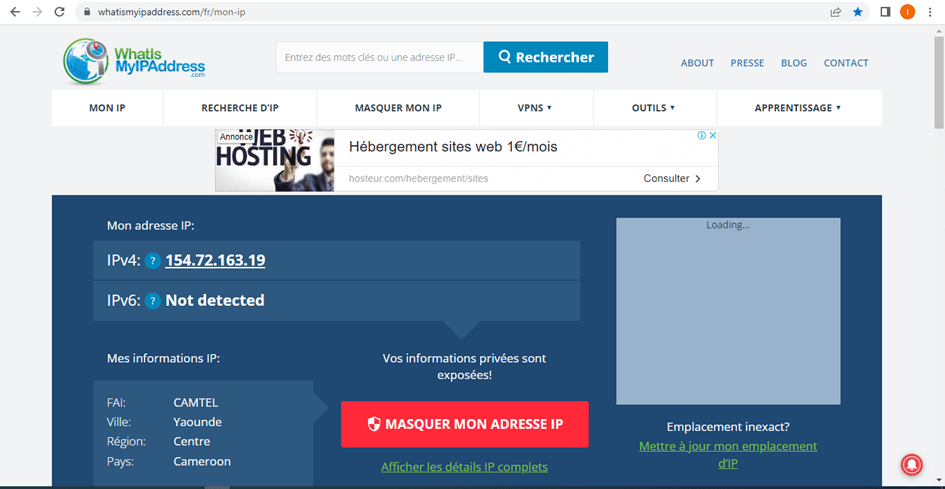Expand the OUTILS dropdown menu
945x489 pixels.
point(653,108)
